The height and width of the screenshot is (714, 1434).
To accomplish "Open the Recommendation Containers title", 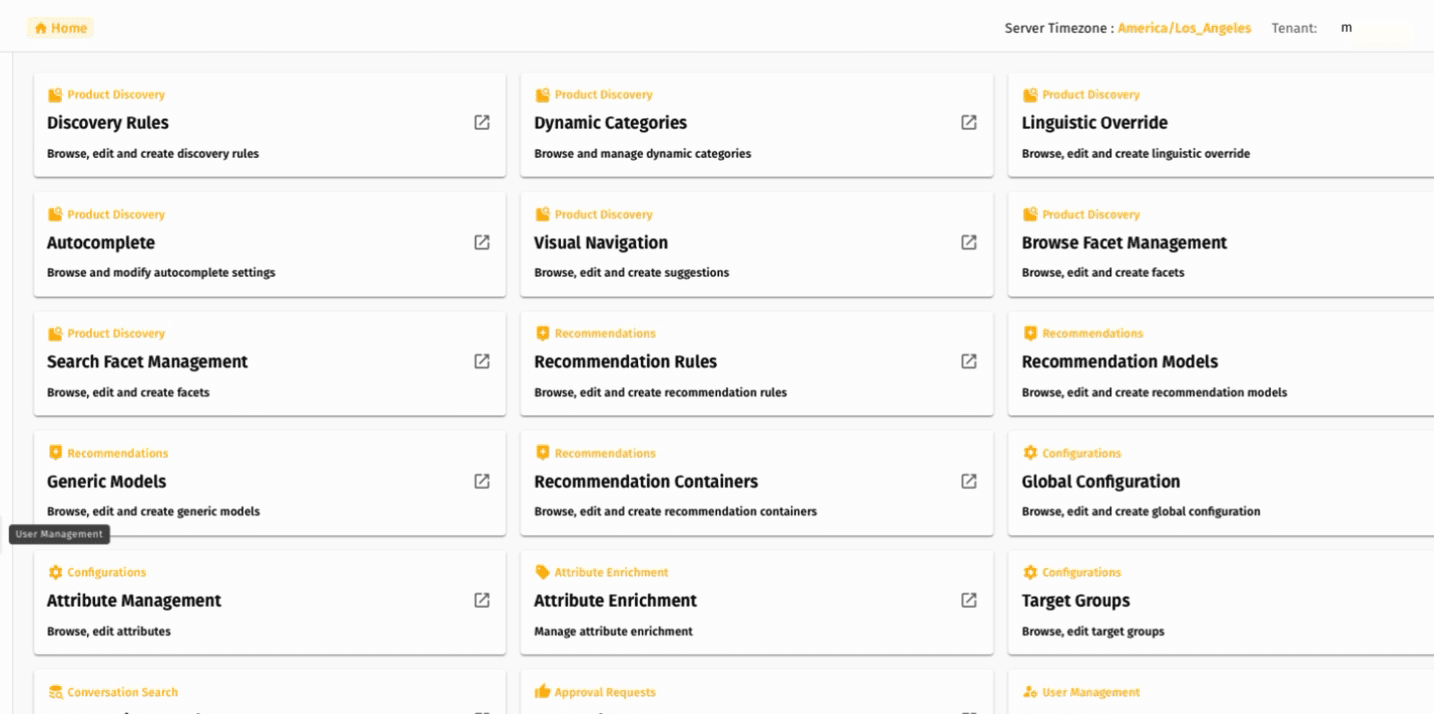I will [x=646, y=481].
